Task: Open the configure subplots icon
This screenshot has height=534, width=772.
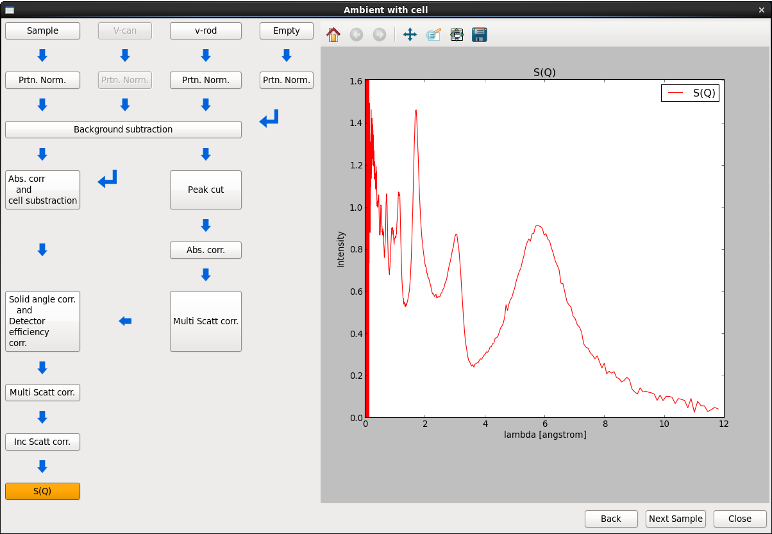Action: coord(457,34)
